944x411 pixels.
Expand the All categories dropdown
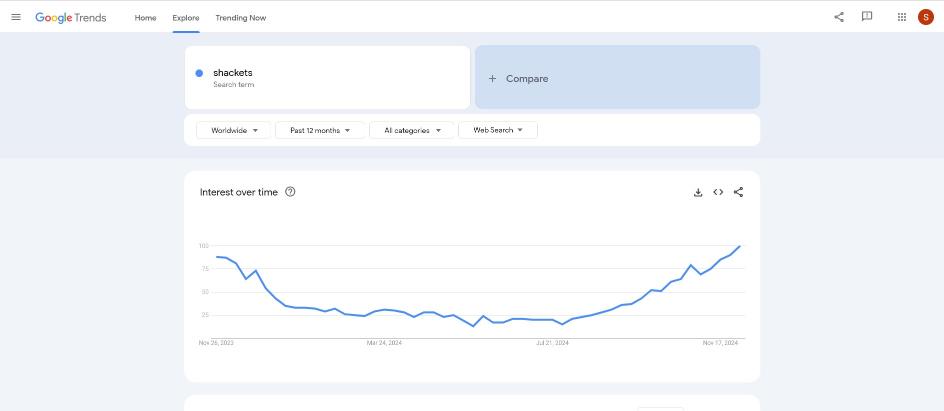coord(412,130)
